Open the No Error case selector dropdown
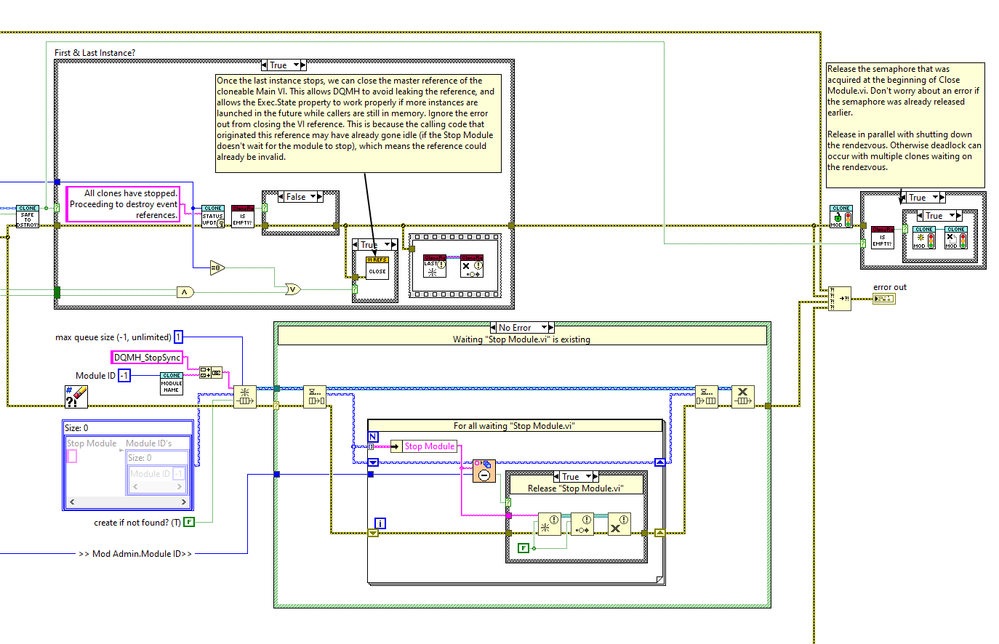The width and height of the screenshot is (999, 644). click(544, 327)
